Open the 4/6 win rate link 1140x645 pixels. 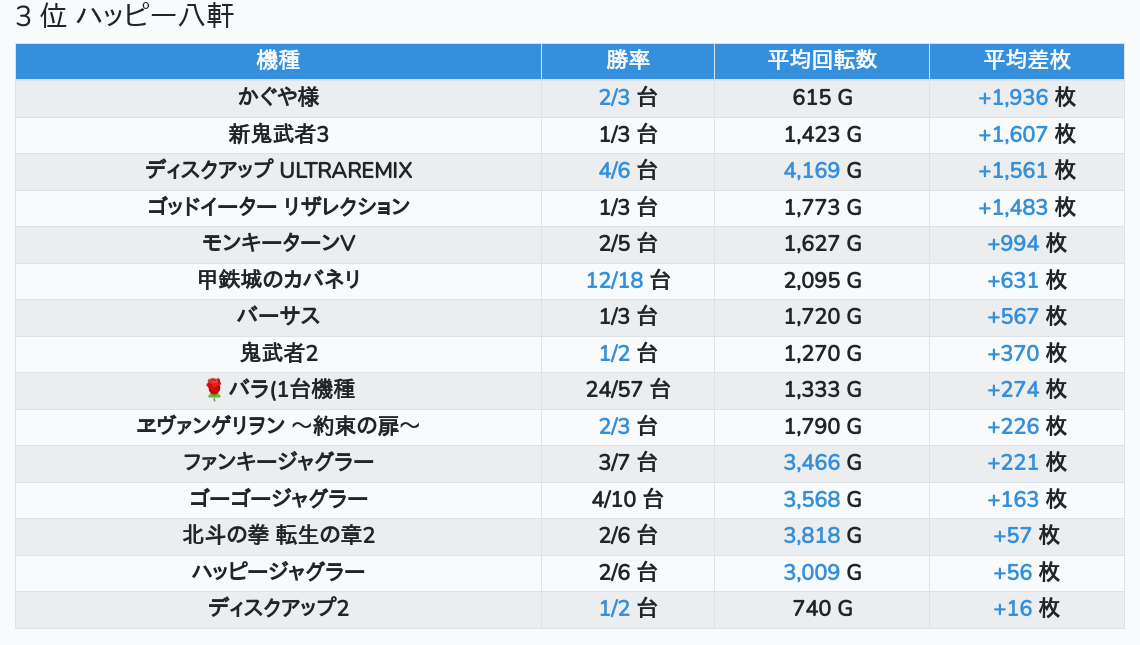614,170
